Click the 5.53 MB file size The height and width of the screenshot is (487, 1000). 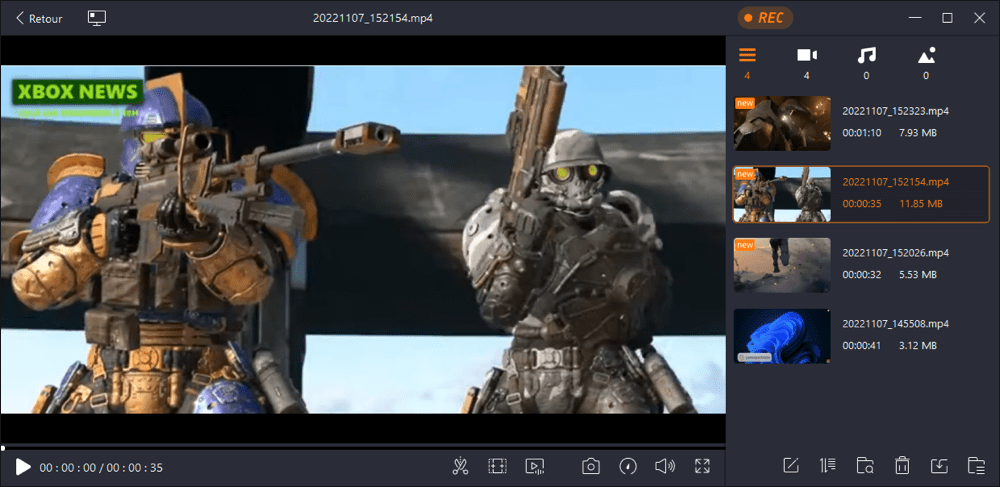918,275
